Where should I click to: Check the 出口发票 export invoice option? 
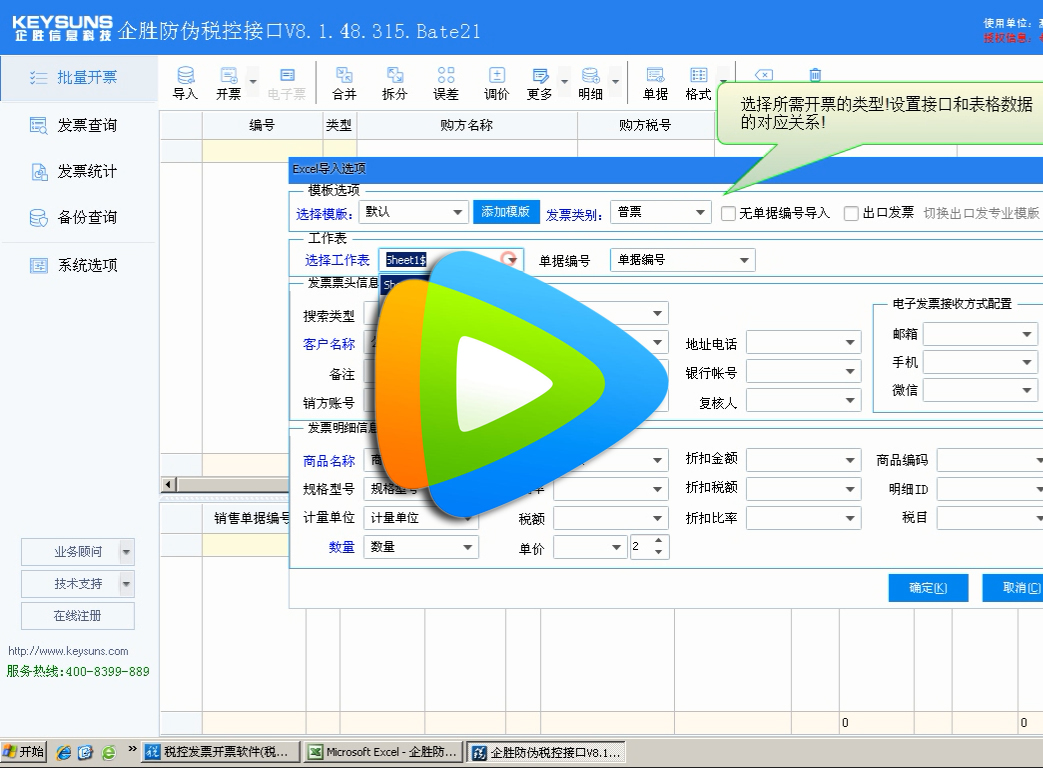(x=851, y=212)
